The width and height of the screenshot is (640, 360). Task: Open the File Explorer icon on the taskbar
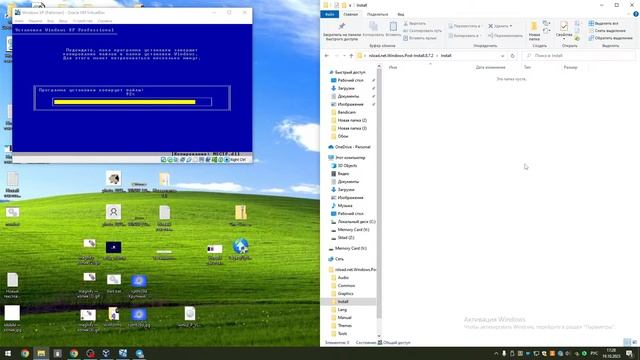pos(41,353)
